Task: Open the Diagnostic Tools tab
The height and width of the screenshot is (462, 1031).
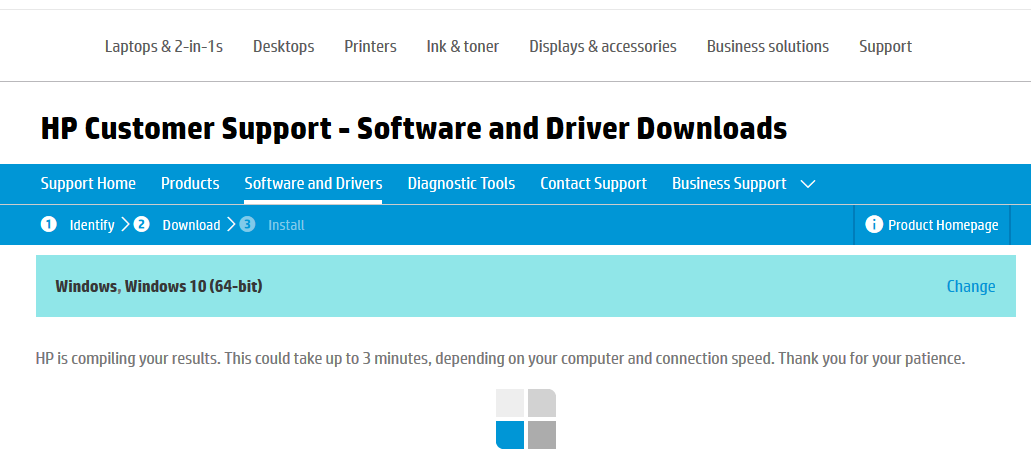Action: [x=461, y=183]
